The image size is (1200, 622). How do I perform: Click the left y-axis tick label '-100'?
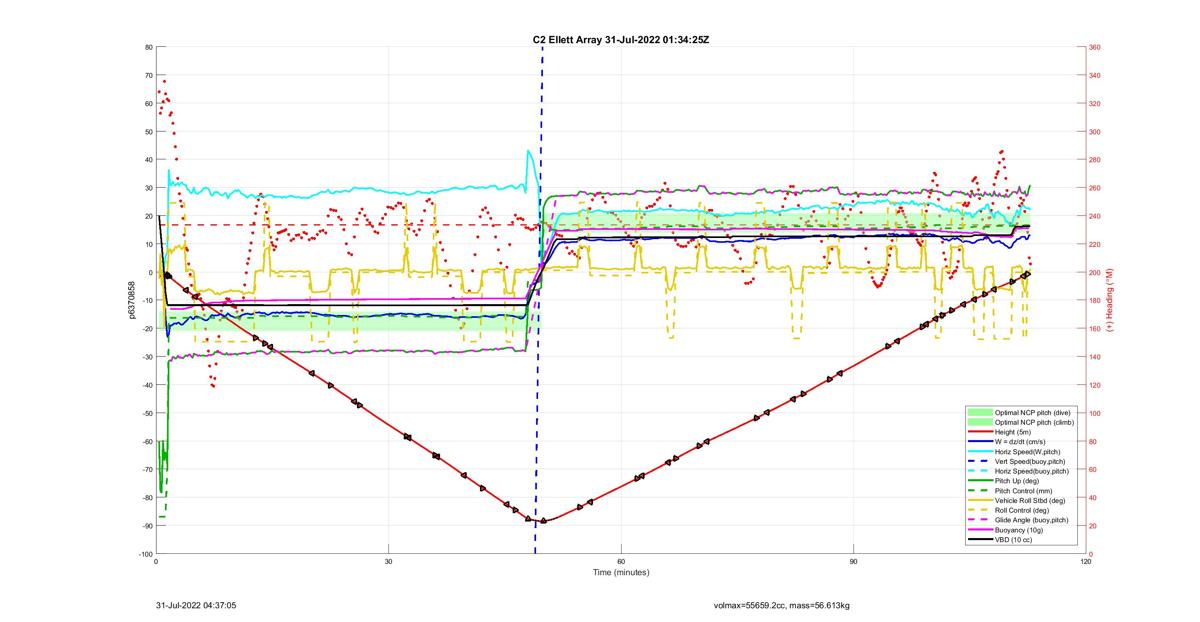(x=145, y=554)
